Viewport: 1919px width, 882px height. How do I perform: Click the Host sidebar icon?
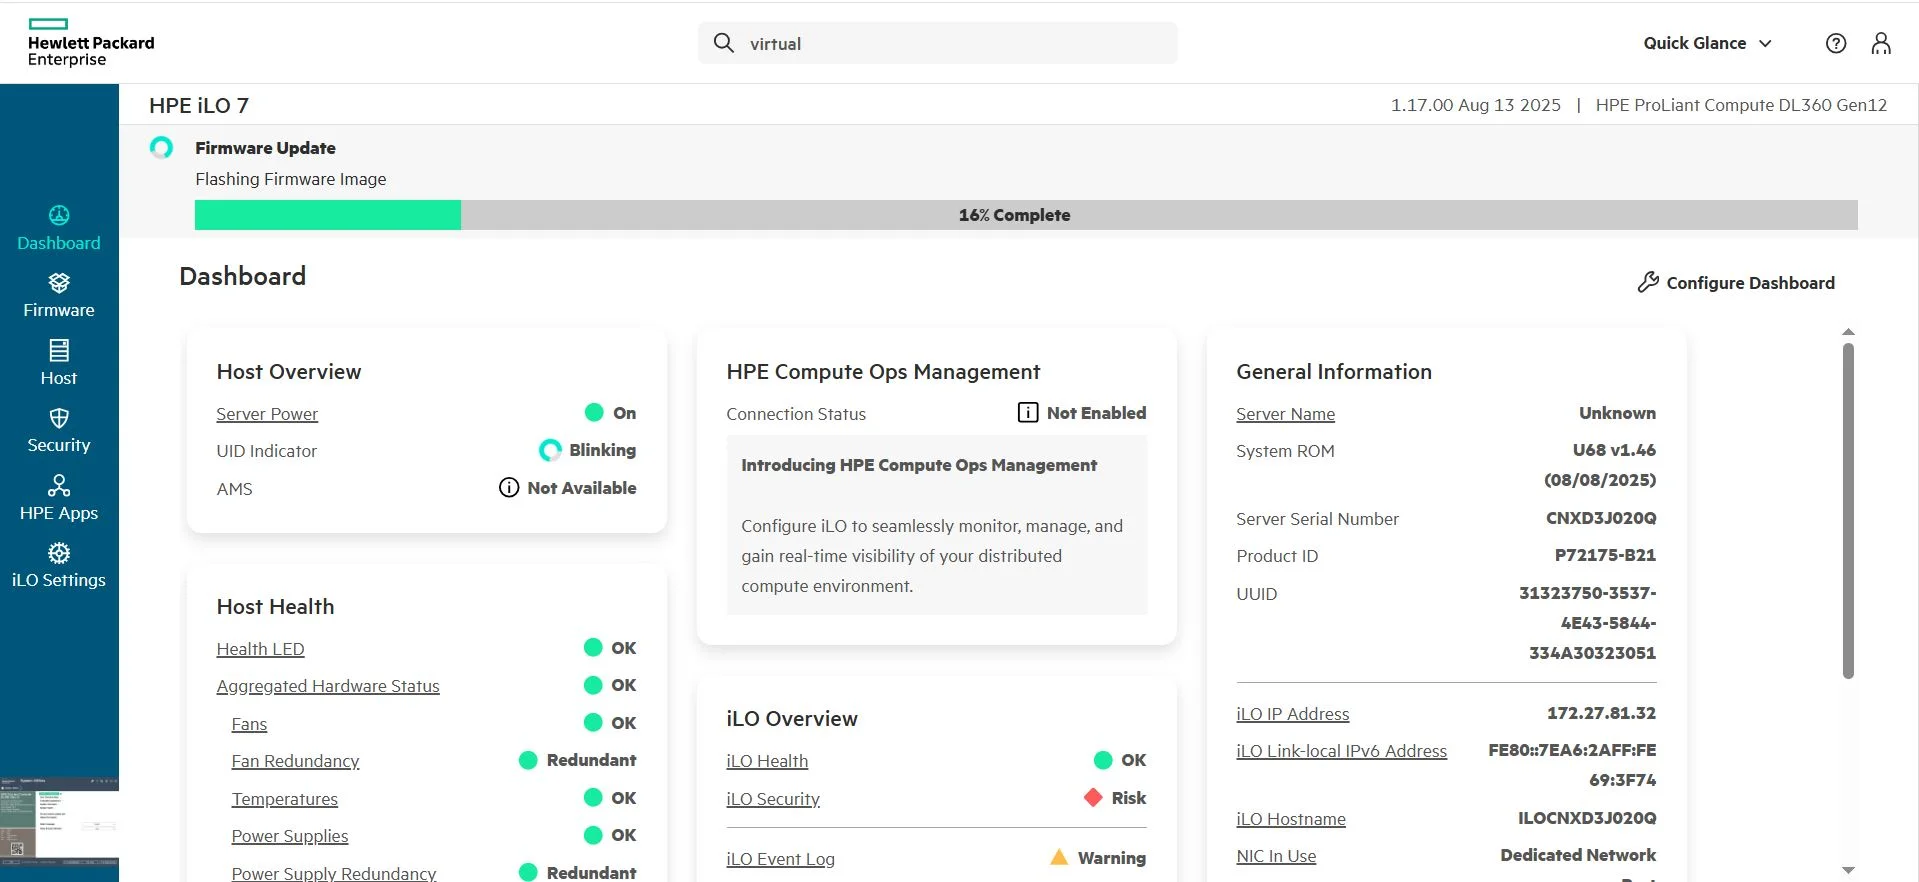(59, 350)
